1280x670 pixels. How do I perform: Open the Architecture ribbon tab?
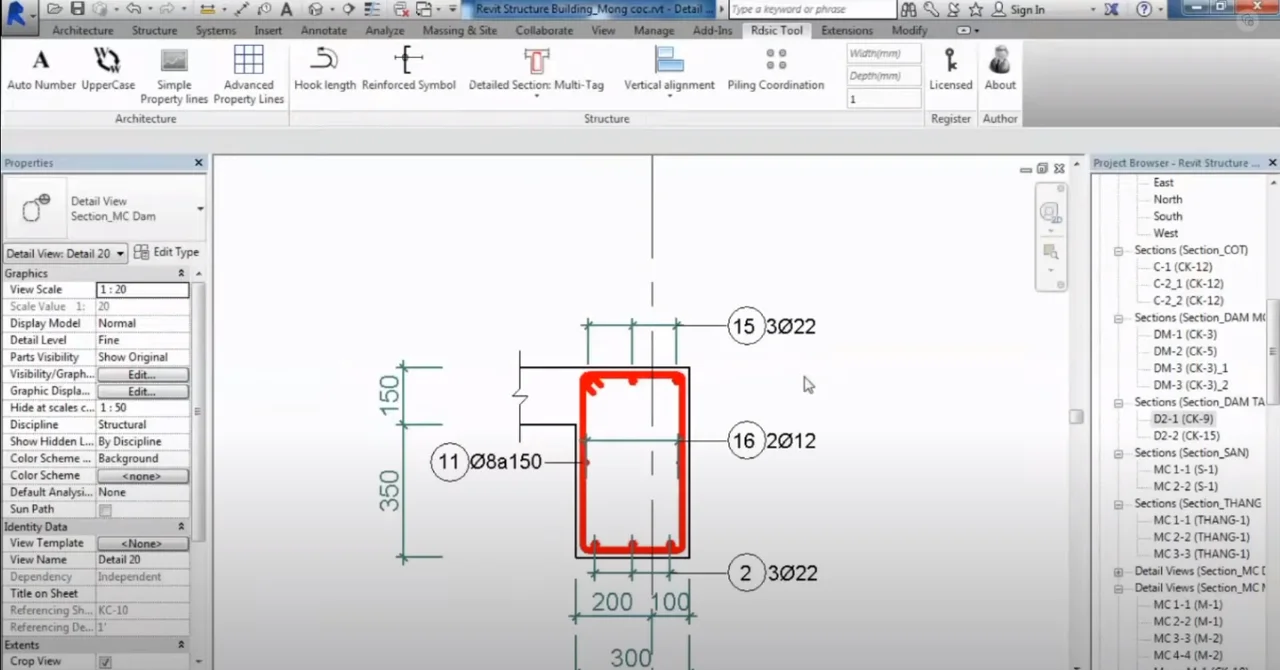point(83,30)
